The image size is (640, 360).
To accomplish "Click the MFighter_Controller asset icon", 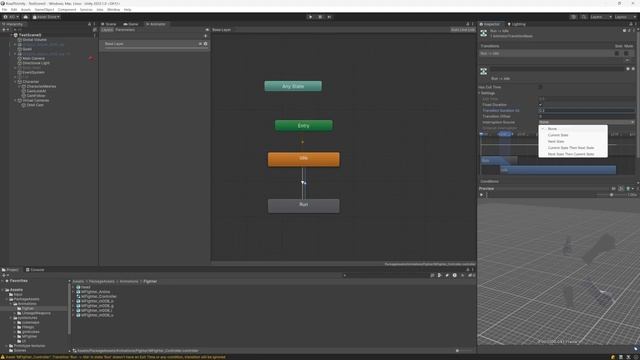I will click(78, 296).
